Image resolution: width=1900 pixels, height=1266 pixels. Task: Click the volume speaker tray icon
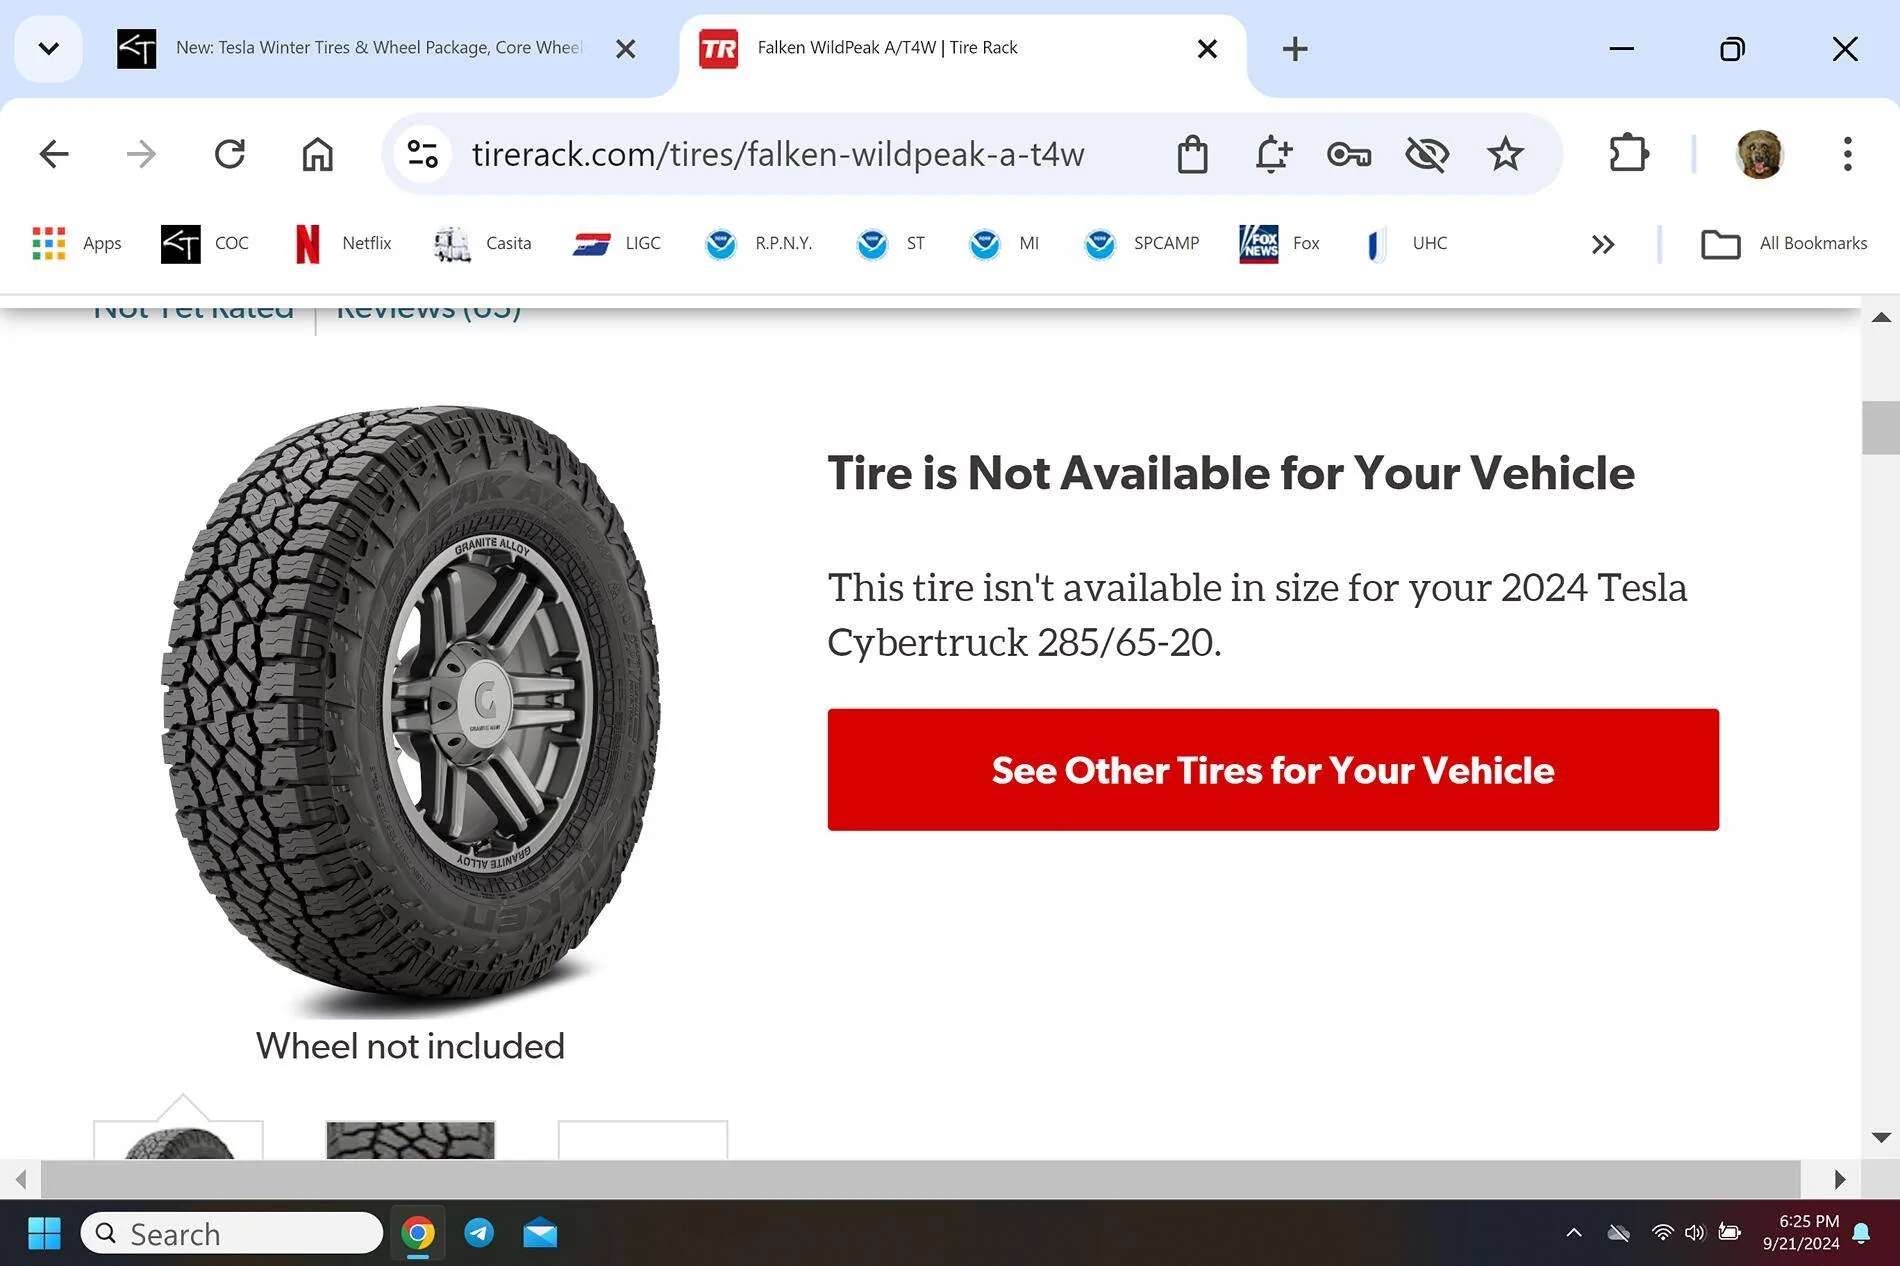coord(1694,1233)
